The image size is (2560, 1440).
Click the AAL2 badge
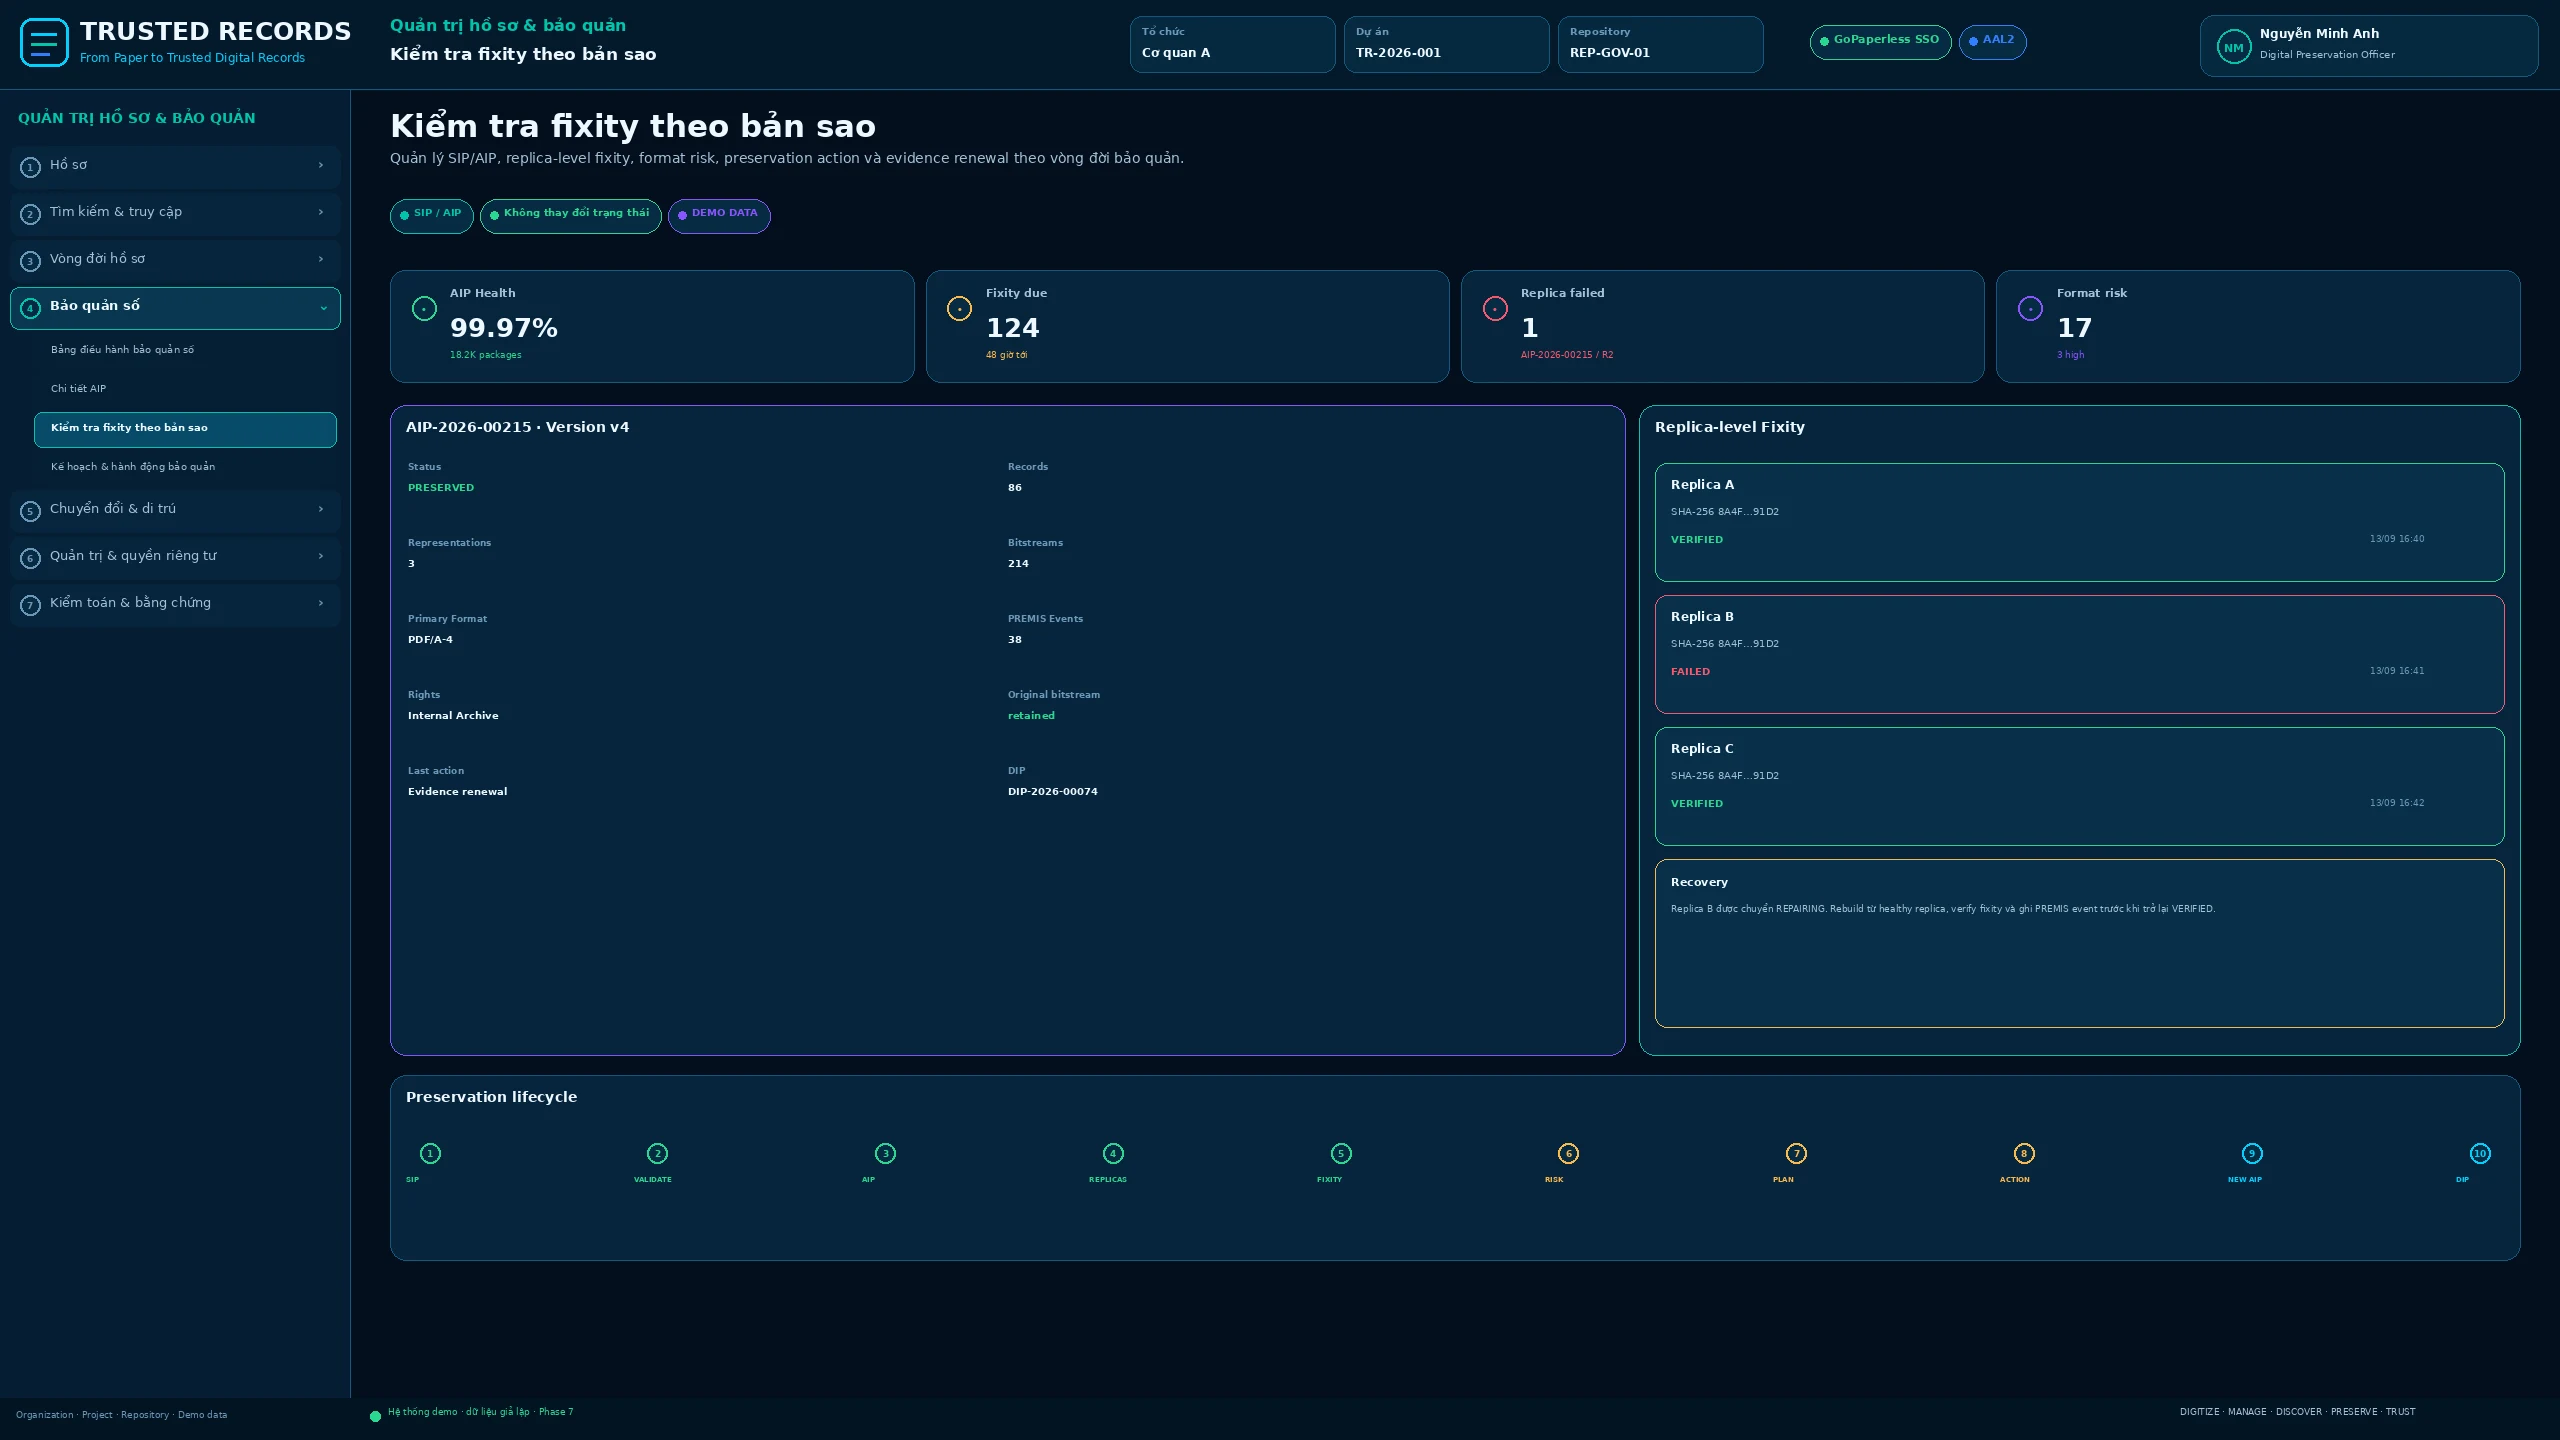(x=1992, y=42)
